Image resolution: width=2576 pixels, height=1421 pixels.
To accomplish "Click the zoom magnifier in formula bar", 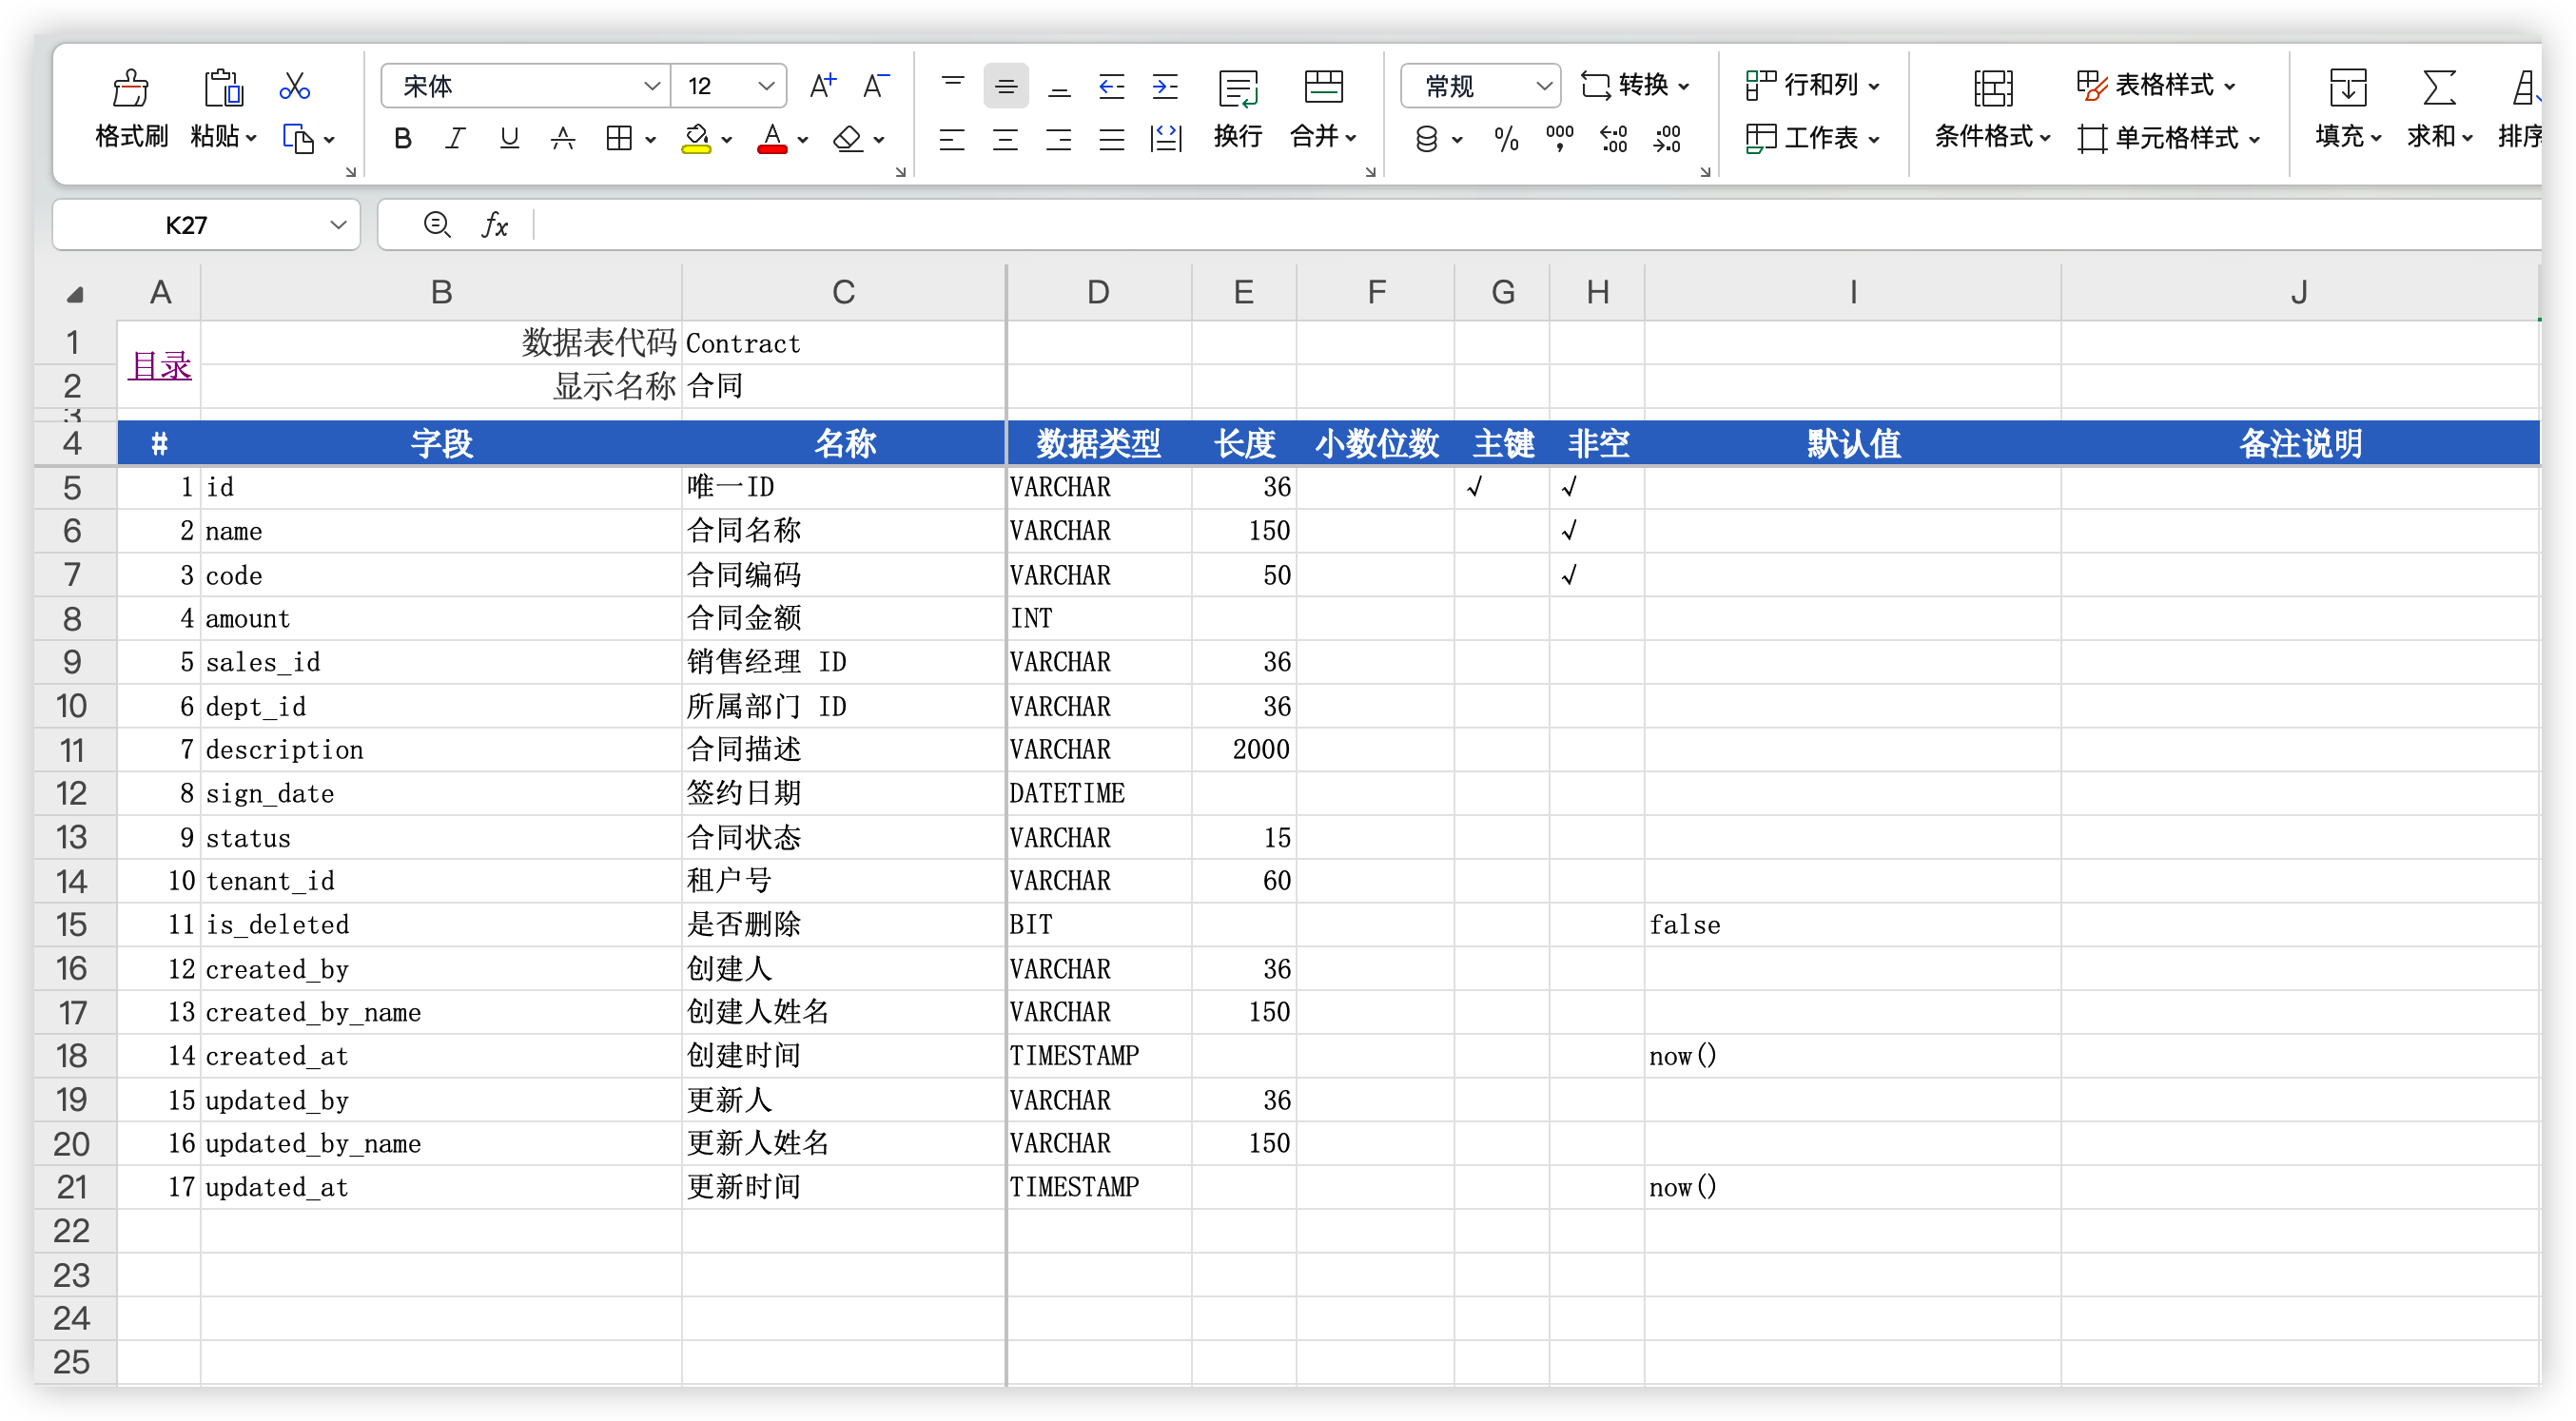I will pos(437,224).
